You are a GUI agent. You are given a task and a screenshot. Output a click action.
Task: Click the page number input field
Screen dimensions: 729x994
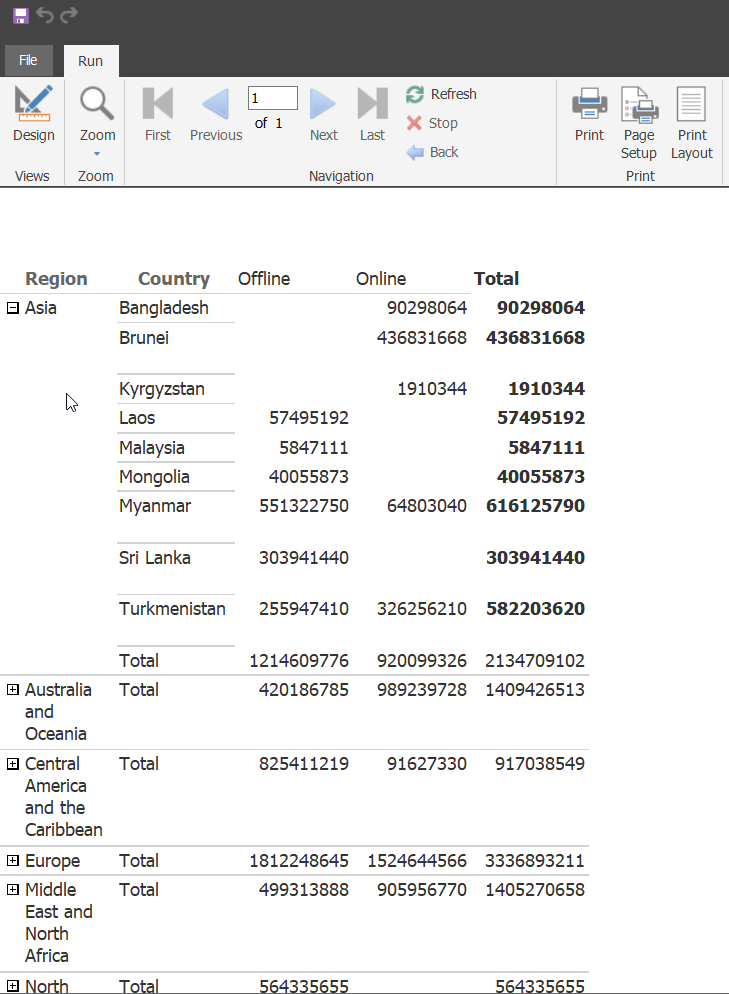click(x=273, y=98)
